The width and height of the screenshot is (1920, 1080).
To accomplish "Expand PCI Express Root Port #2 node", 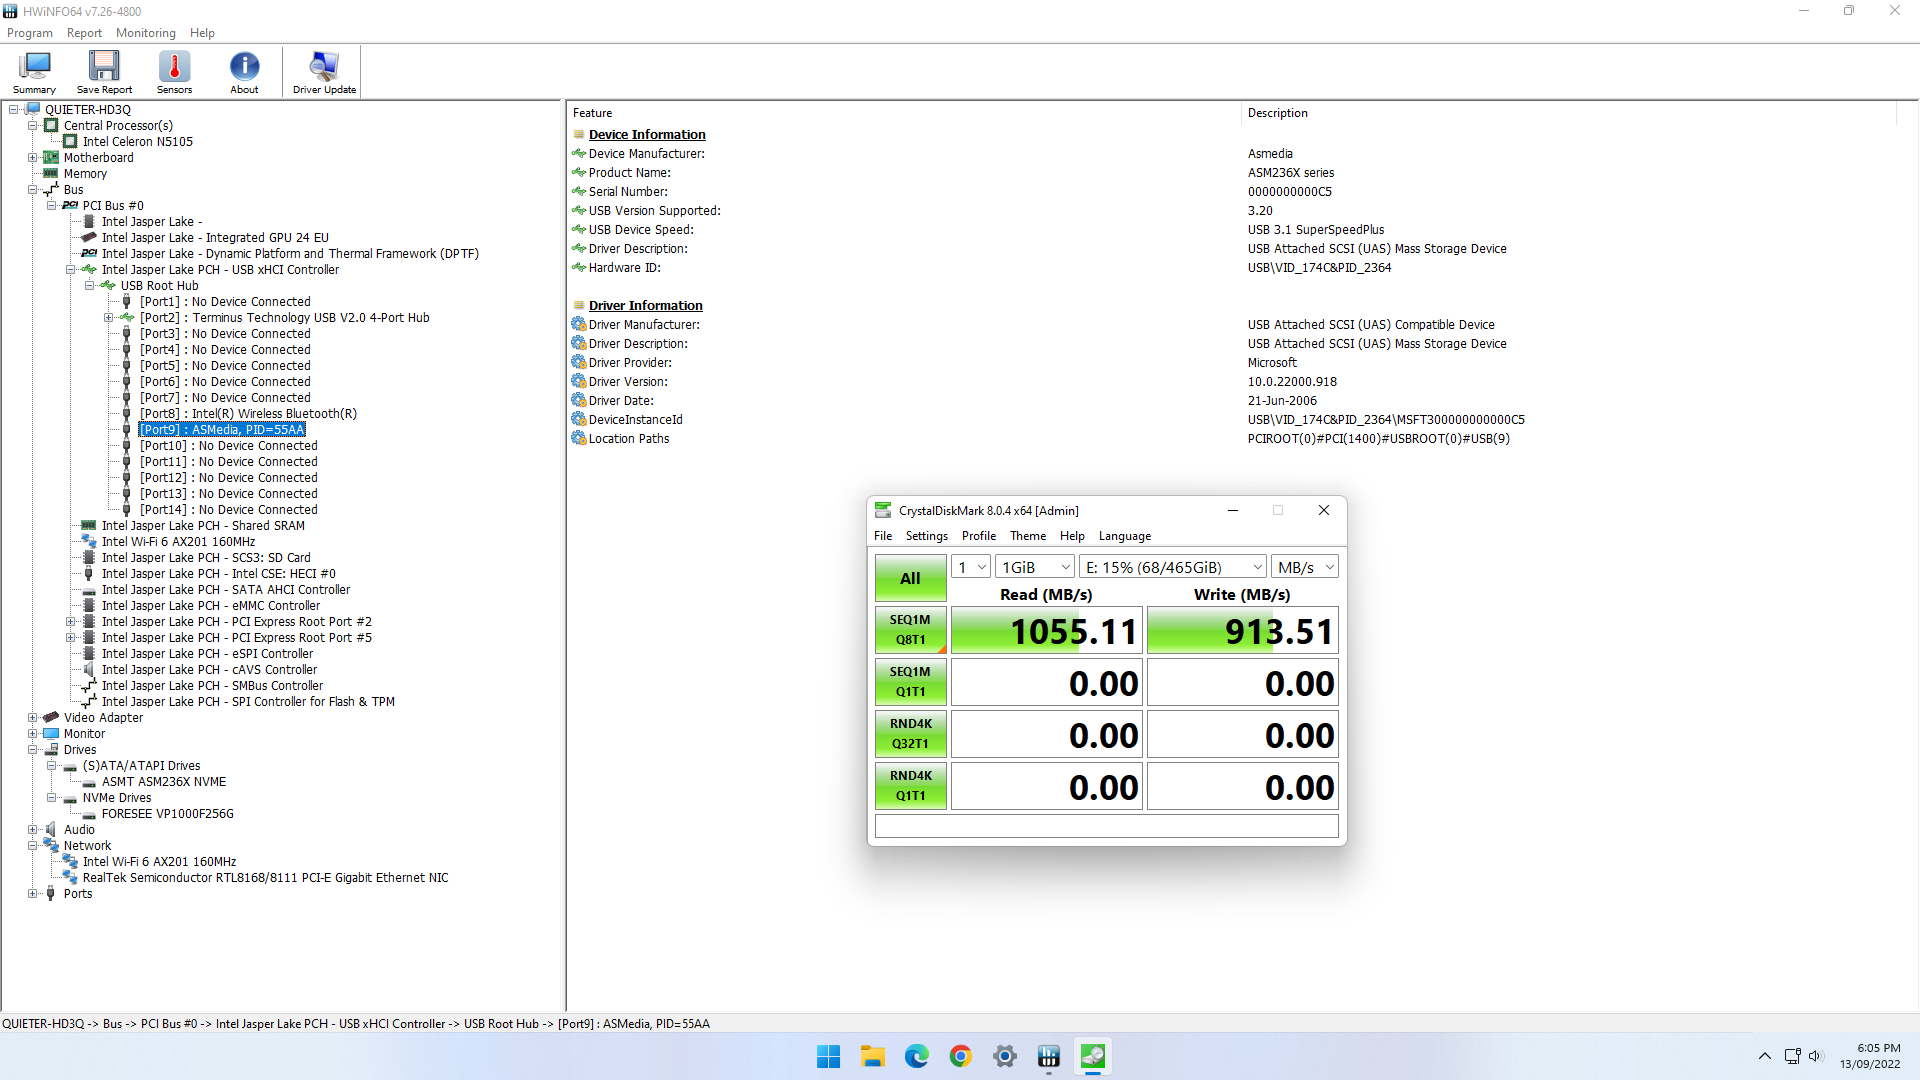I will click(70, 622).
